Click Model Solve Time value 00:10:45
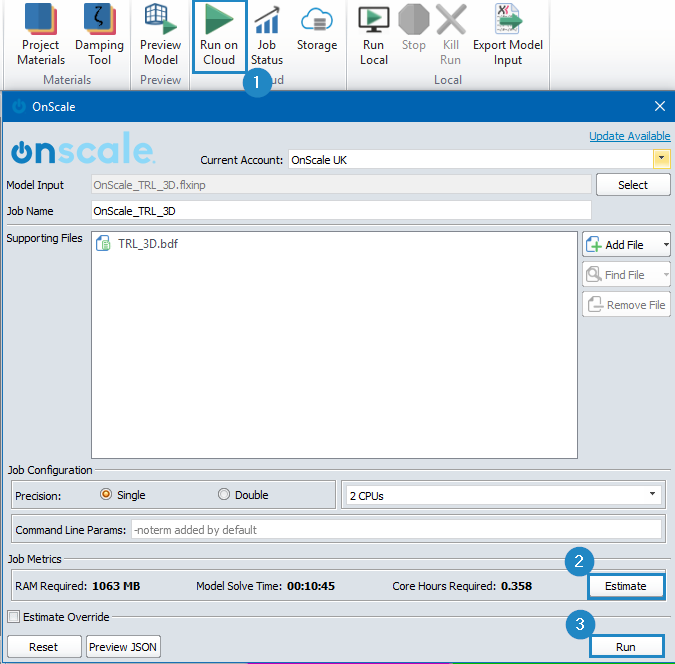This screenshot has width=675, height=664. tap(311, 586)
